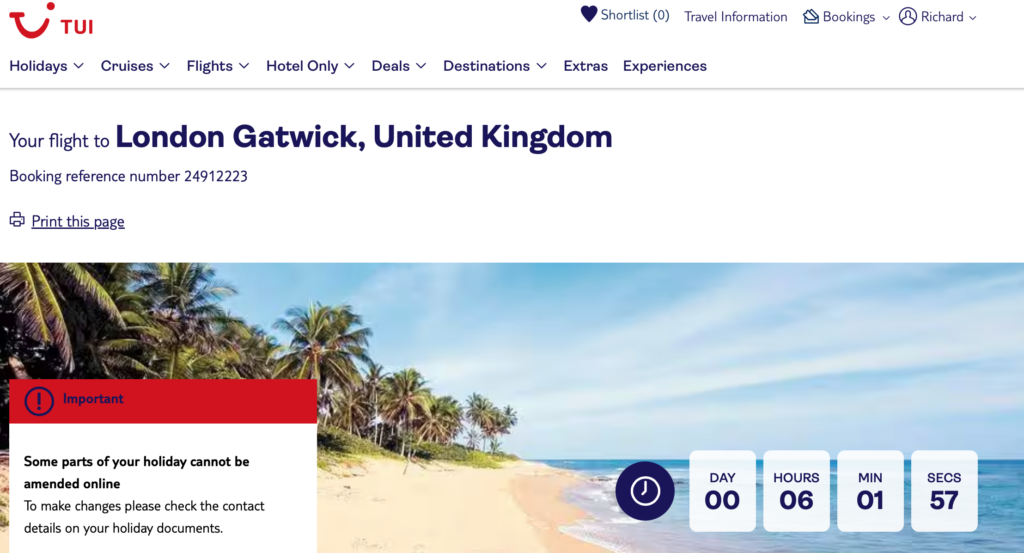
Task: Open the Travel Information link
Action: click(x=735, y=17)
